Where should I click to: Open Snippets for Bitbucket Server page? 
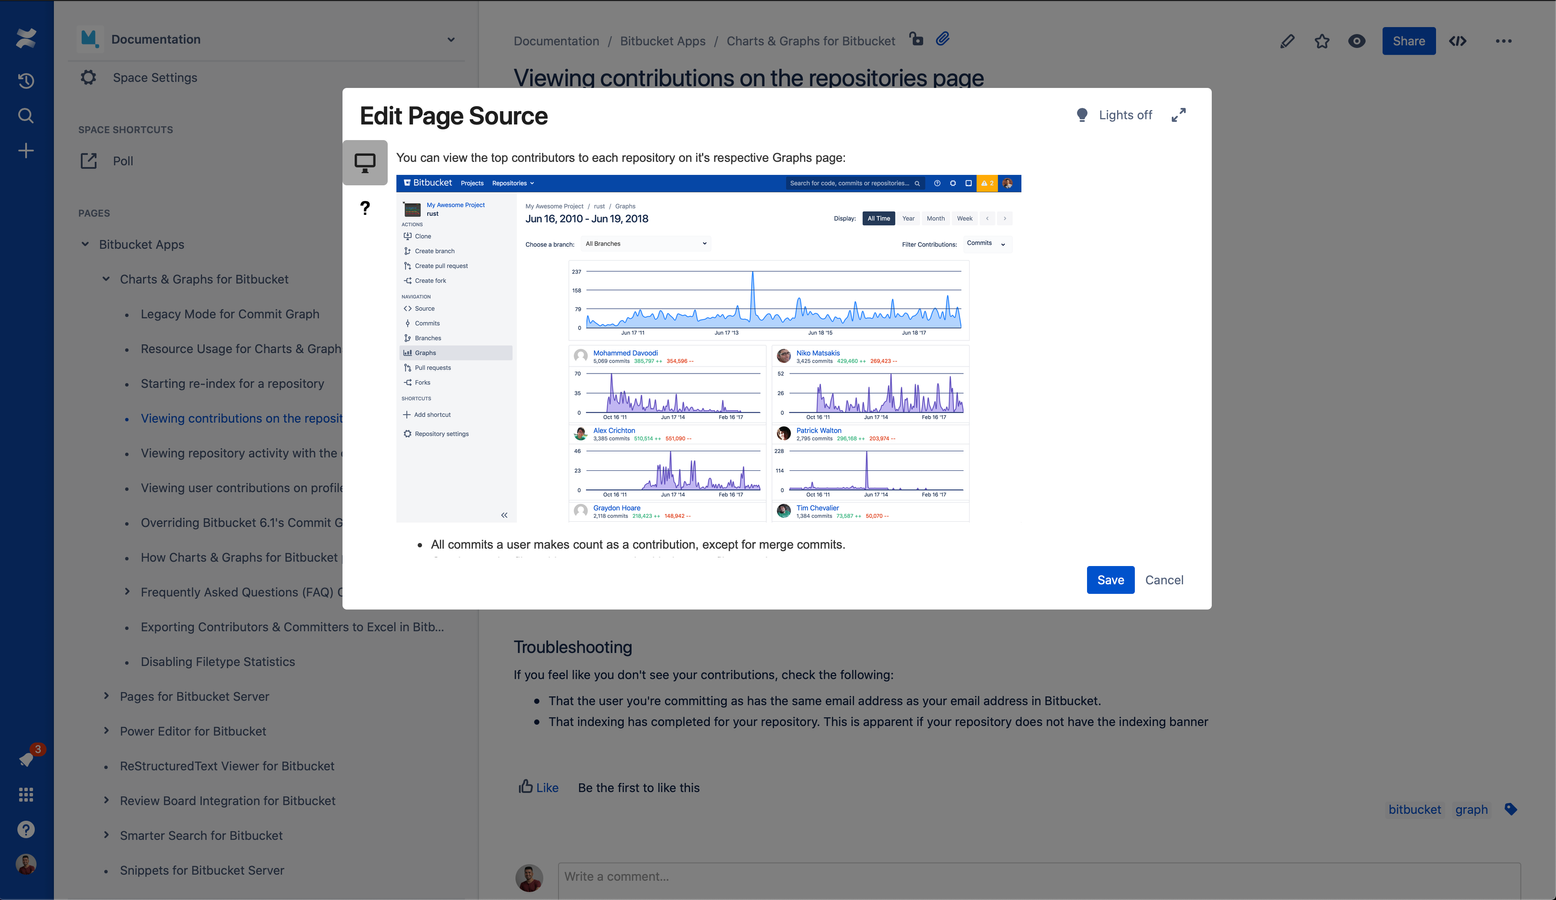202,870
